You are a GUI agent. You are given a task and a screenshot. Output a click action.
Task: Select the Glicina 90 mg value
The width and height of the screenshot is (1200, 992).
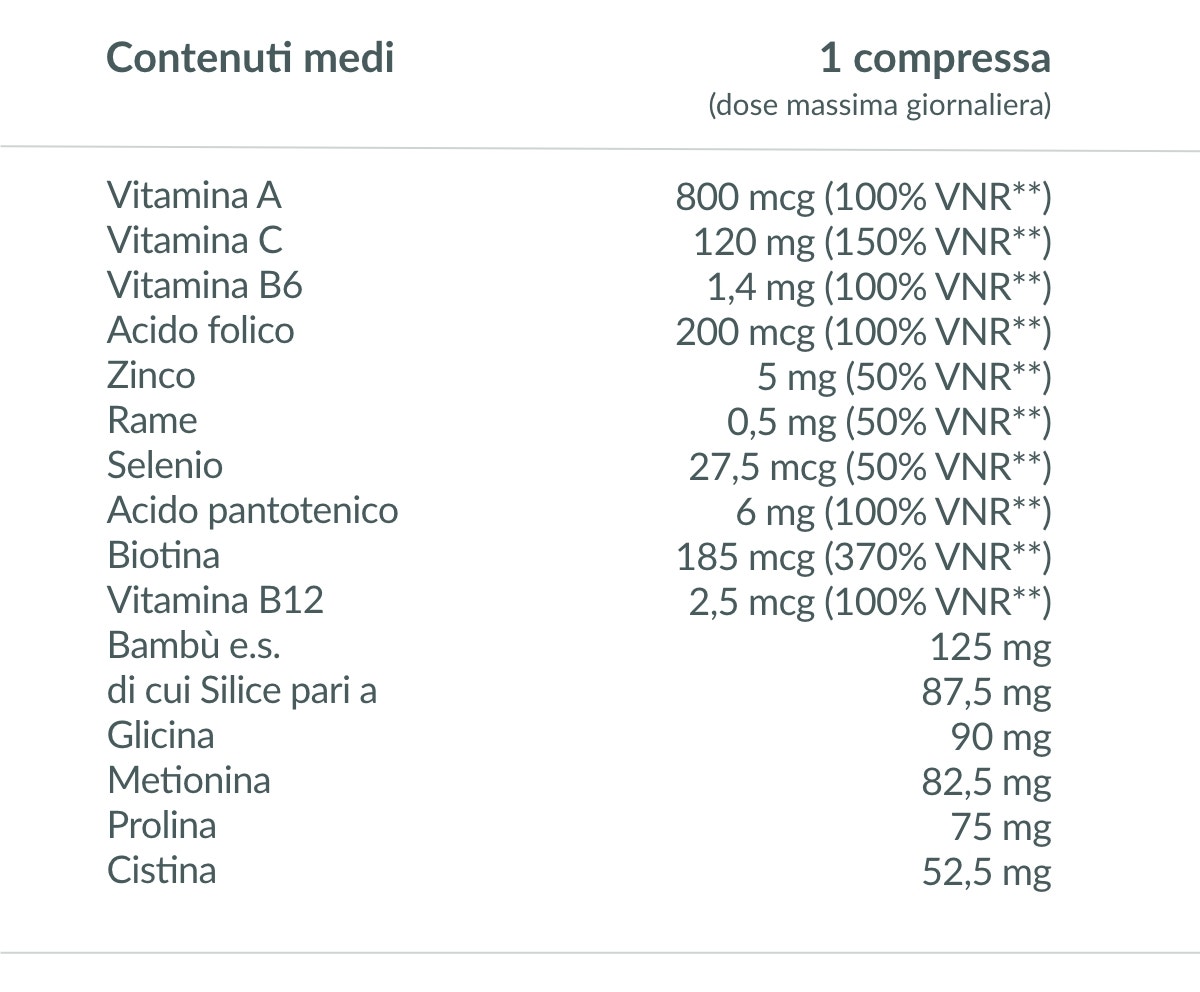[1000, 738]
